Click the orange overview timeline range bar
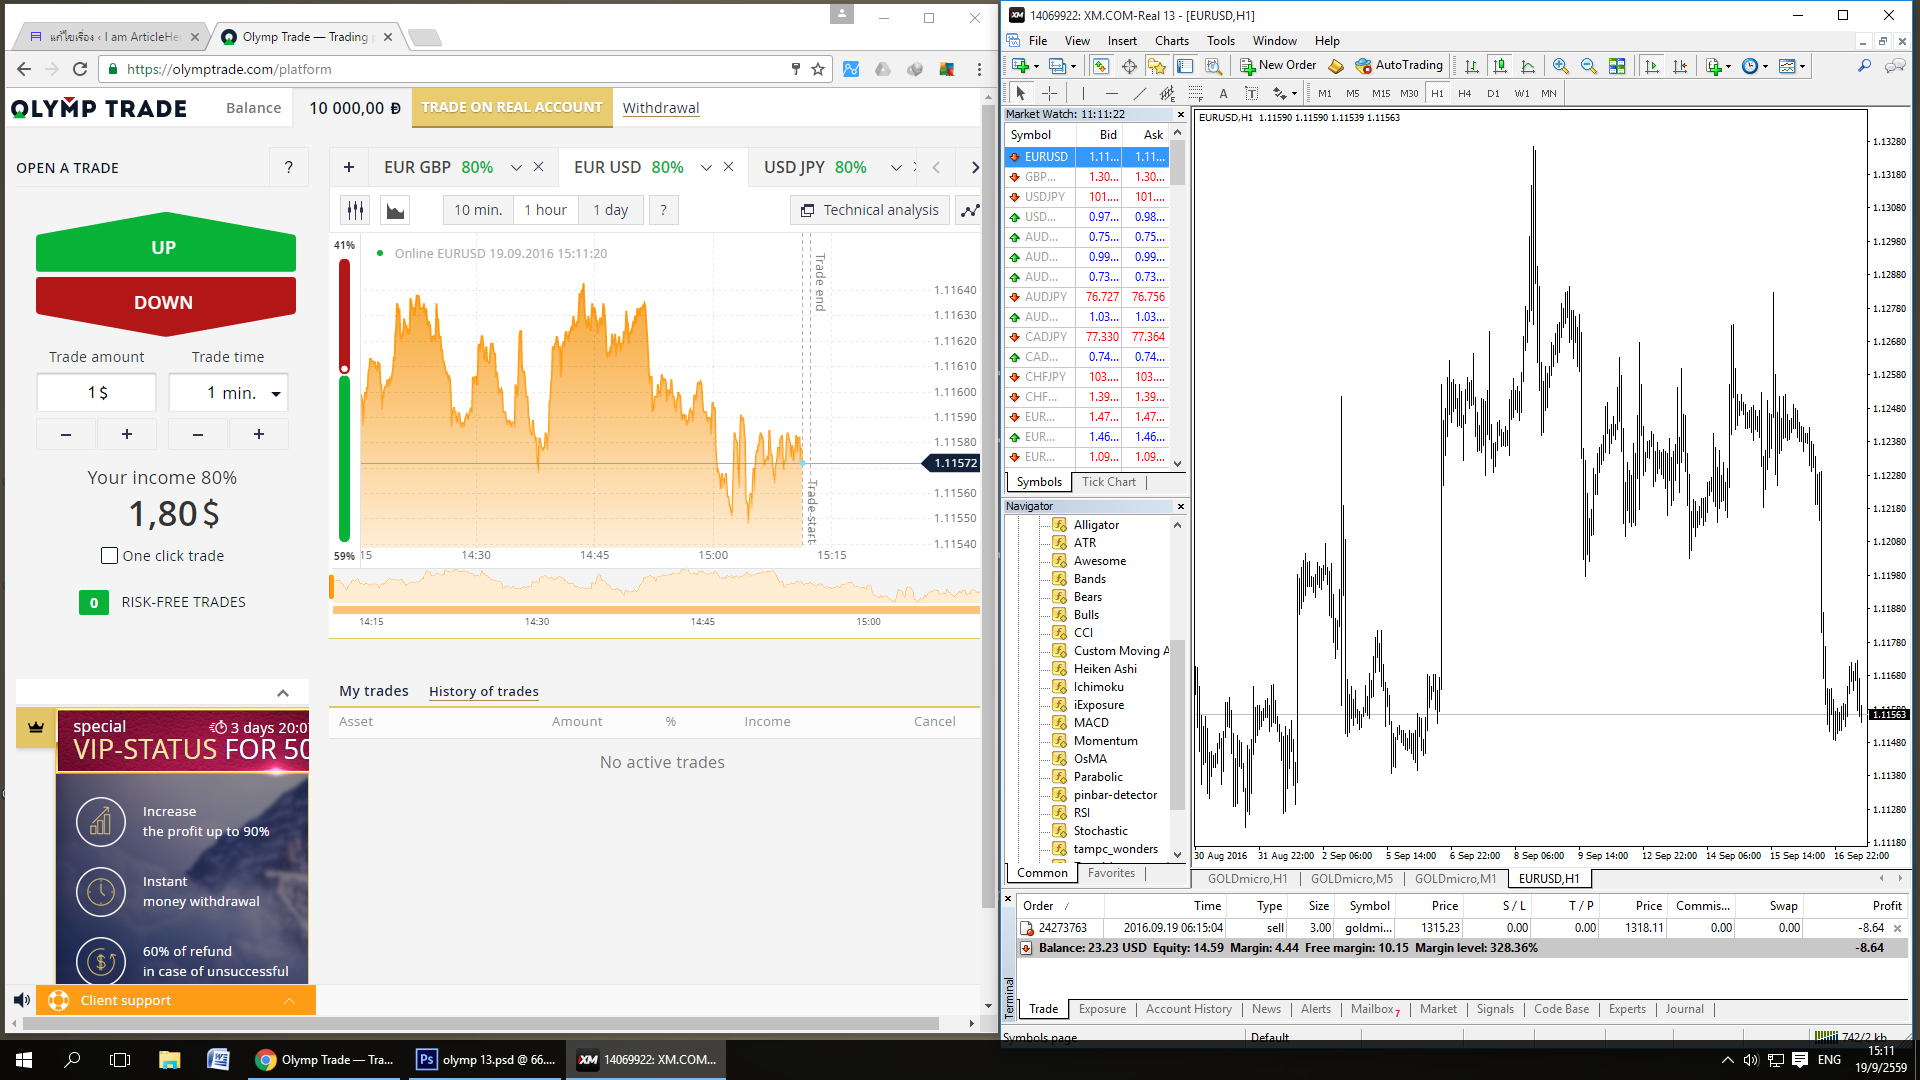 tap(656, 609)
